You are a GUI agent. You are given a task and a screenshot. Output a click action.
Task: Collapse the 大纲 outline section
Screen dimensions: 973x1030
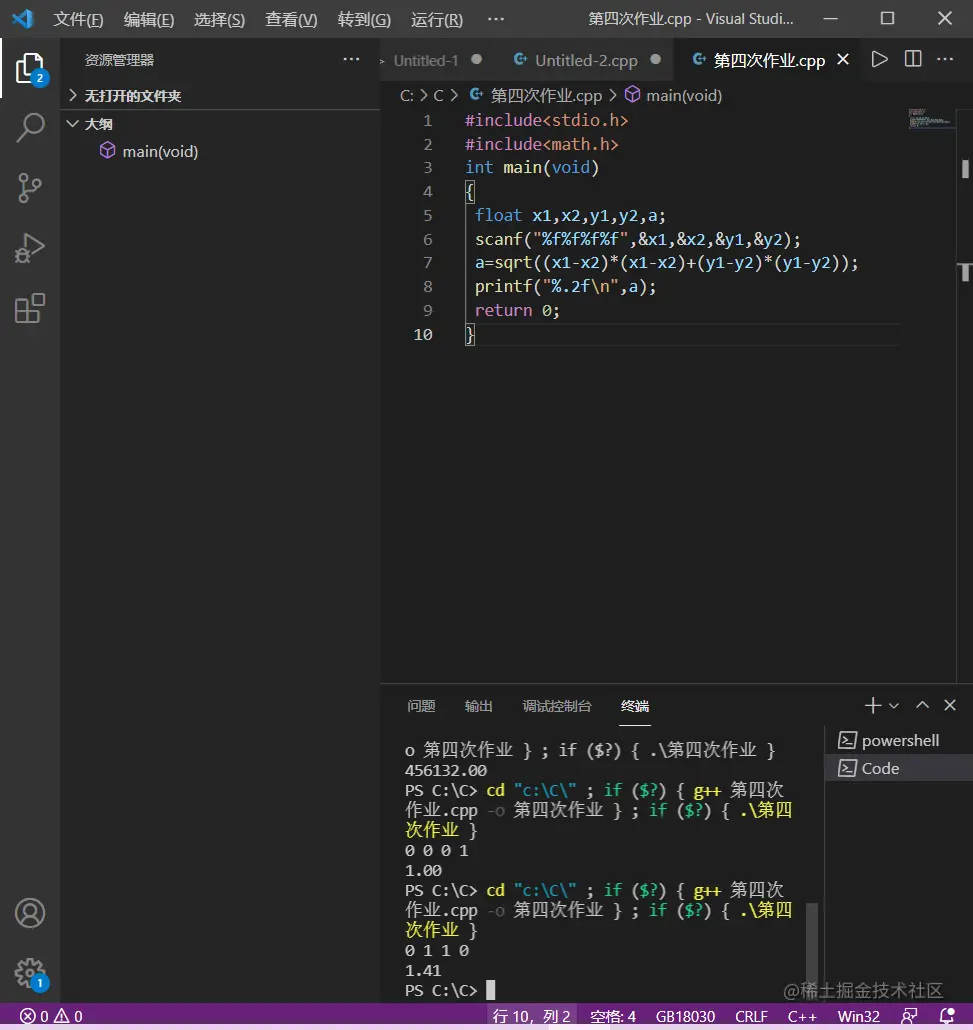(x=98, y=124)
